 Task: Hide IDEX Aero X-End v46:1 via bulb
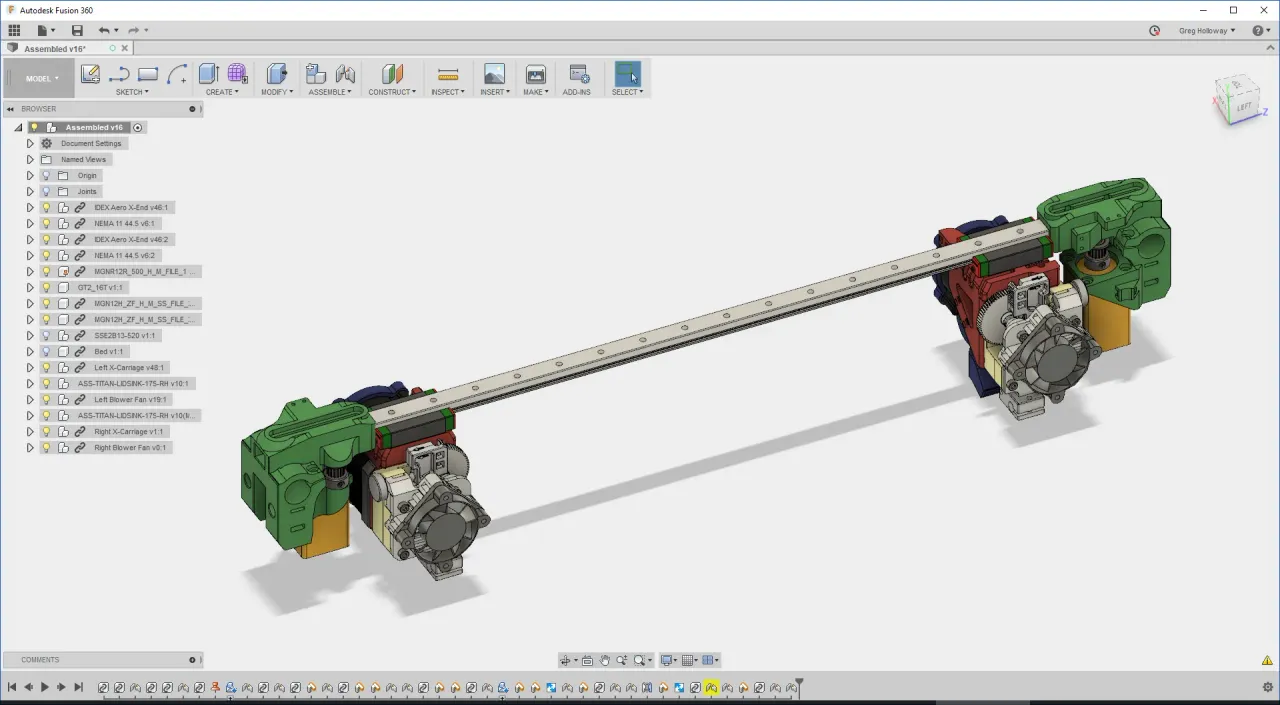(x=45, y=207)
